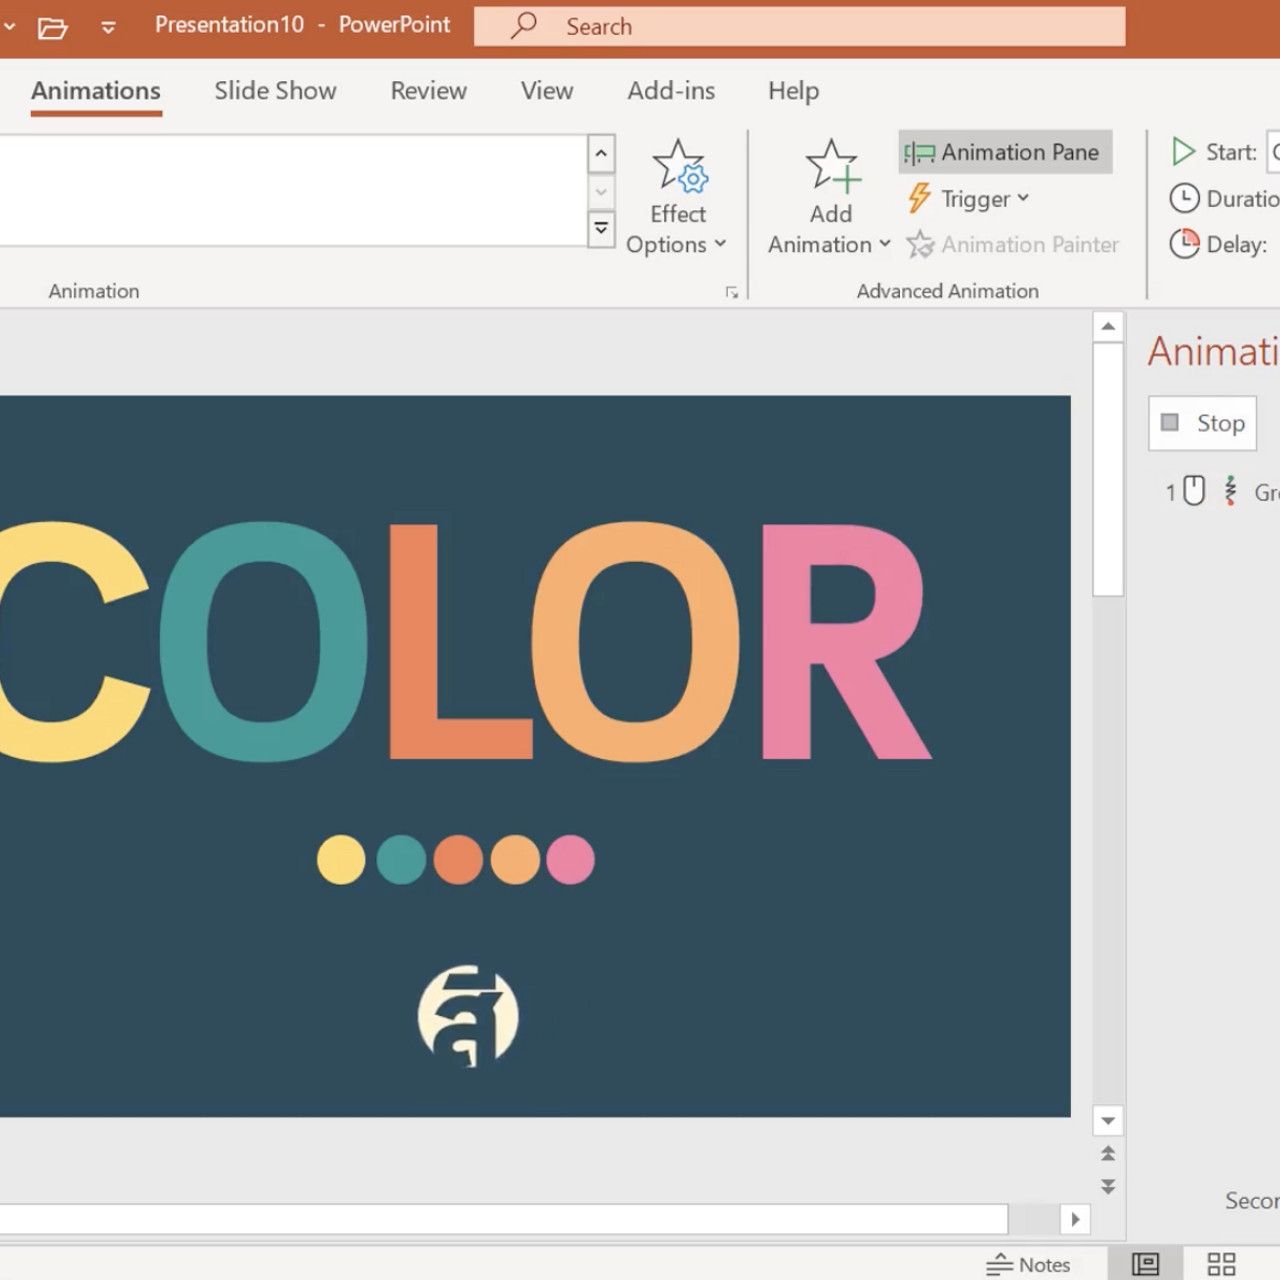
Task: Click the green motion effect icon in pane
Action: pos(1231,491)
